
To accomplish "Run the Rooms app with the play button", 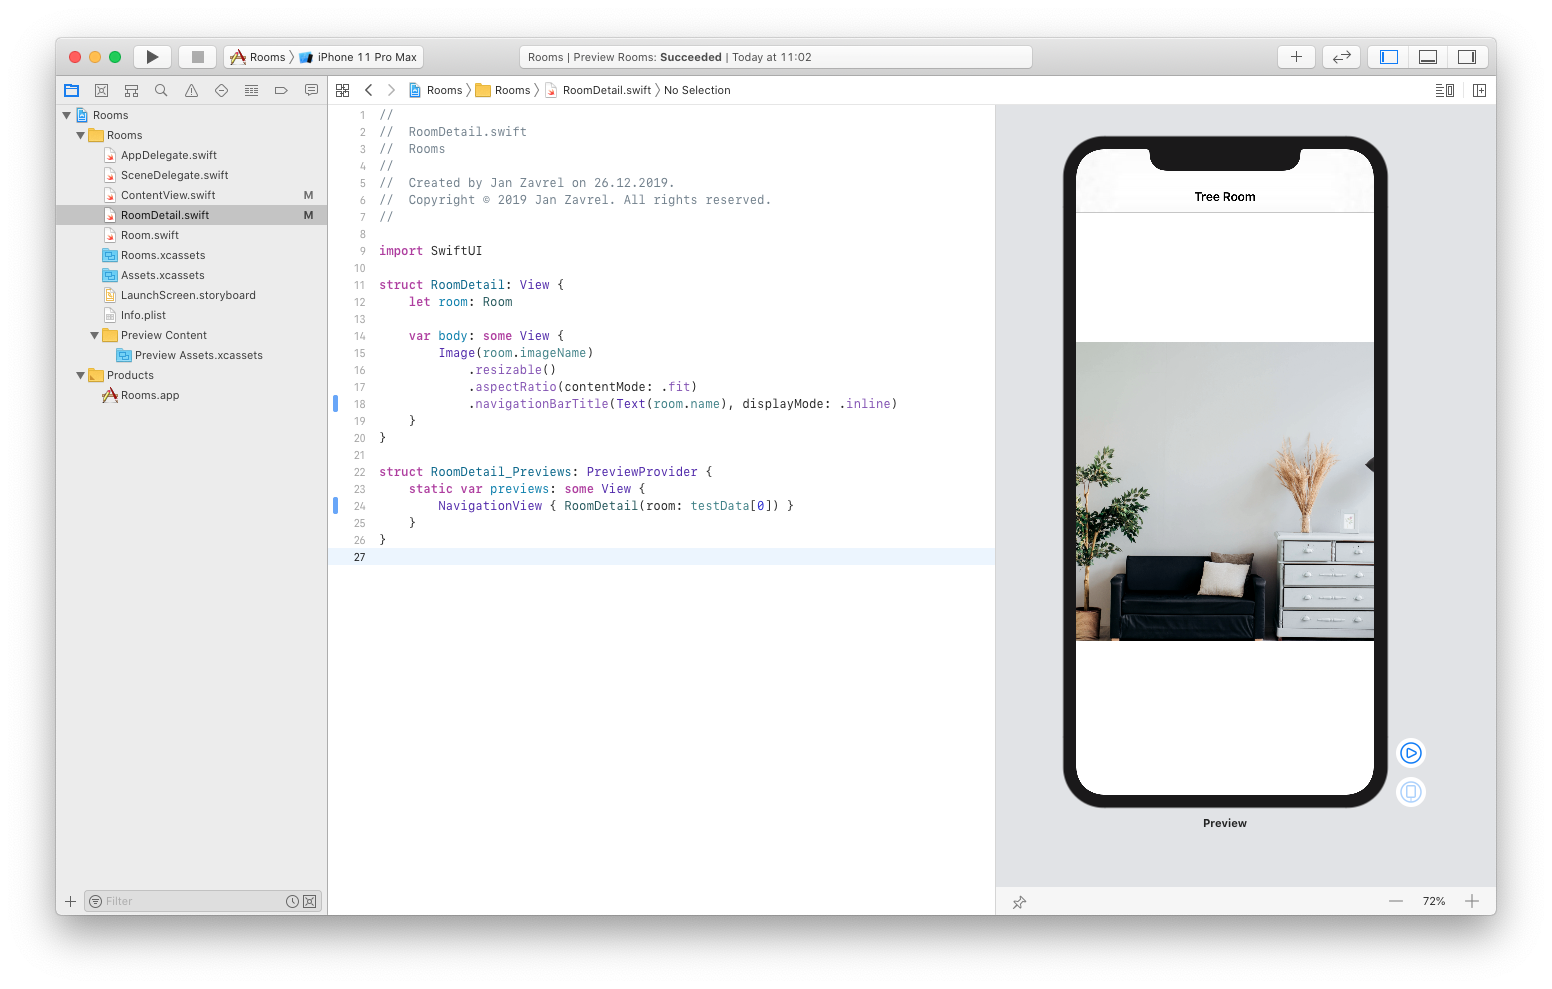I will click(152, 56).
